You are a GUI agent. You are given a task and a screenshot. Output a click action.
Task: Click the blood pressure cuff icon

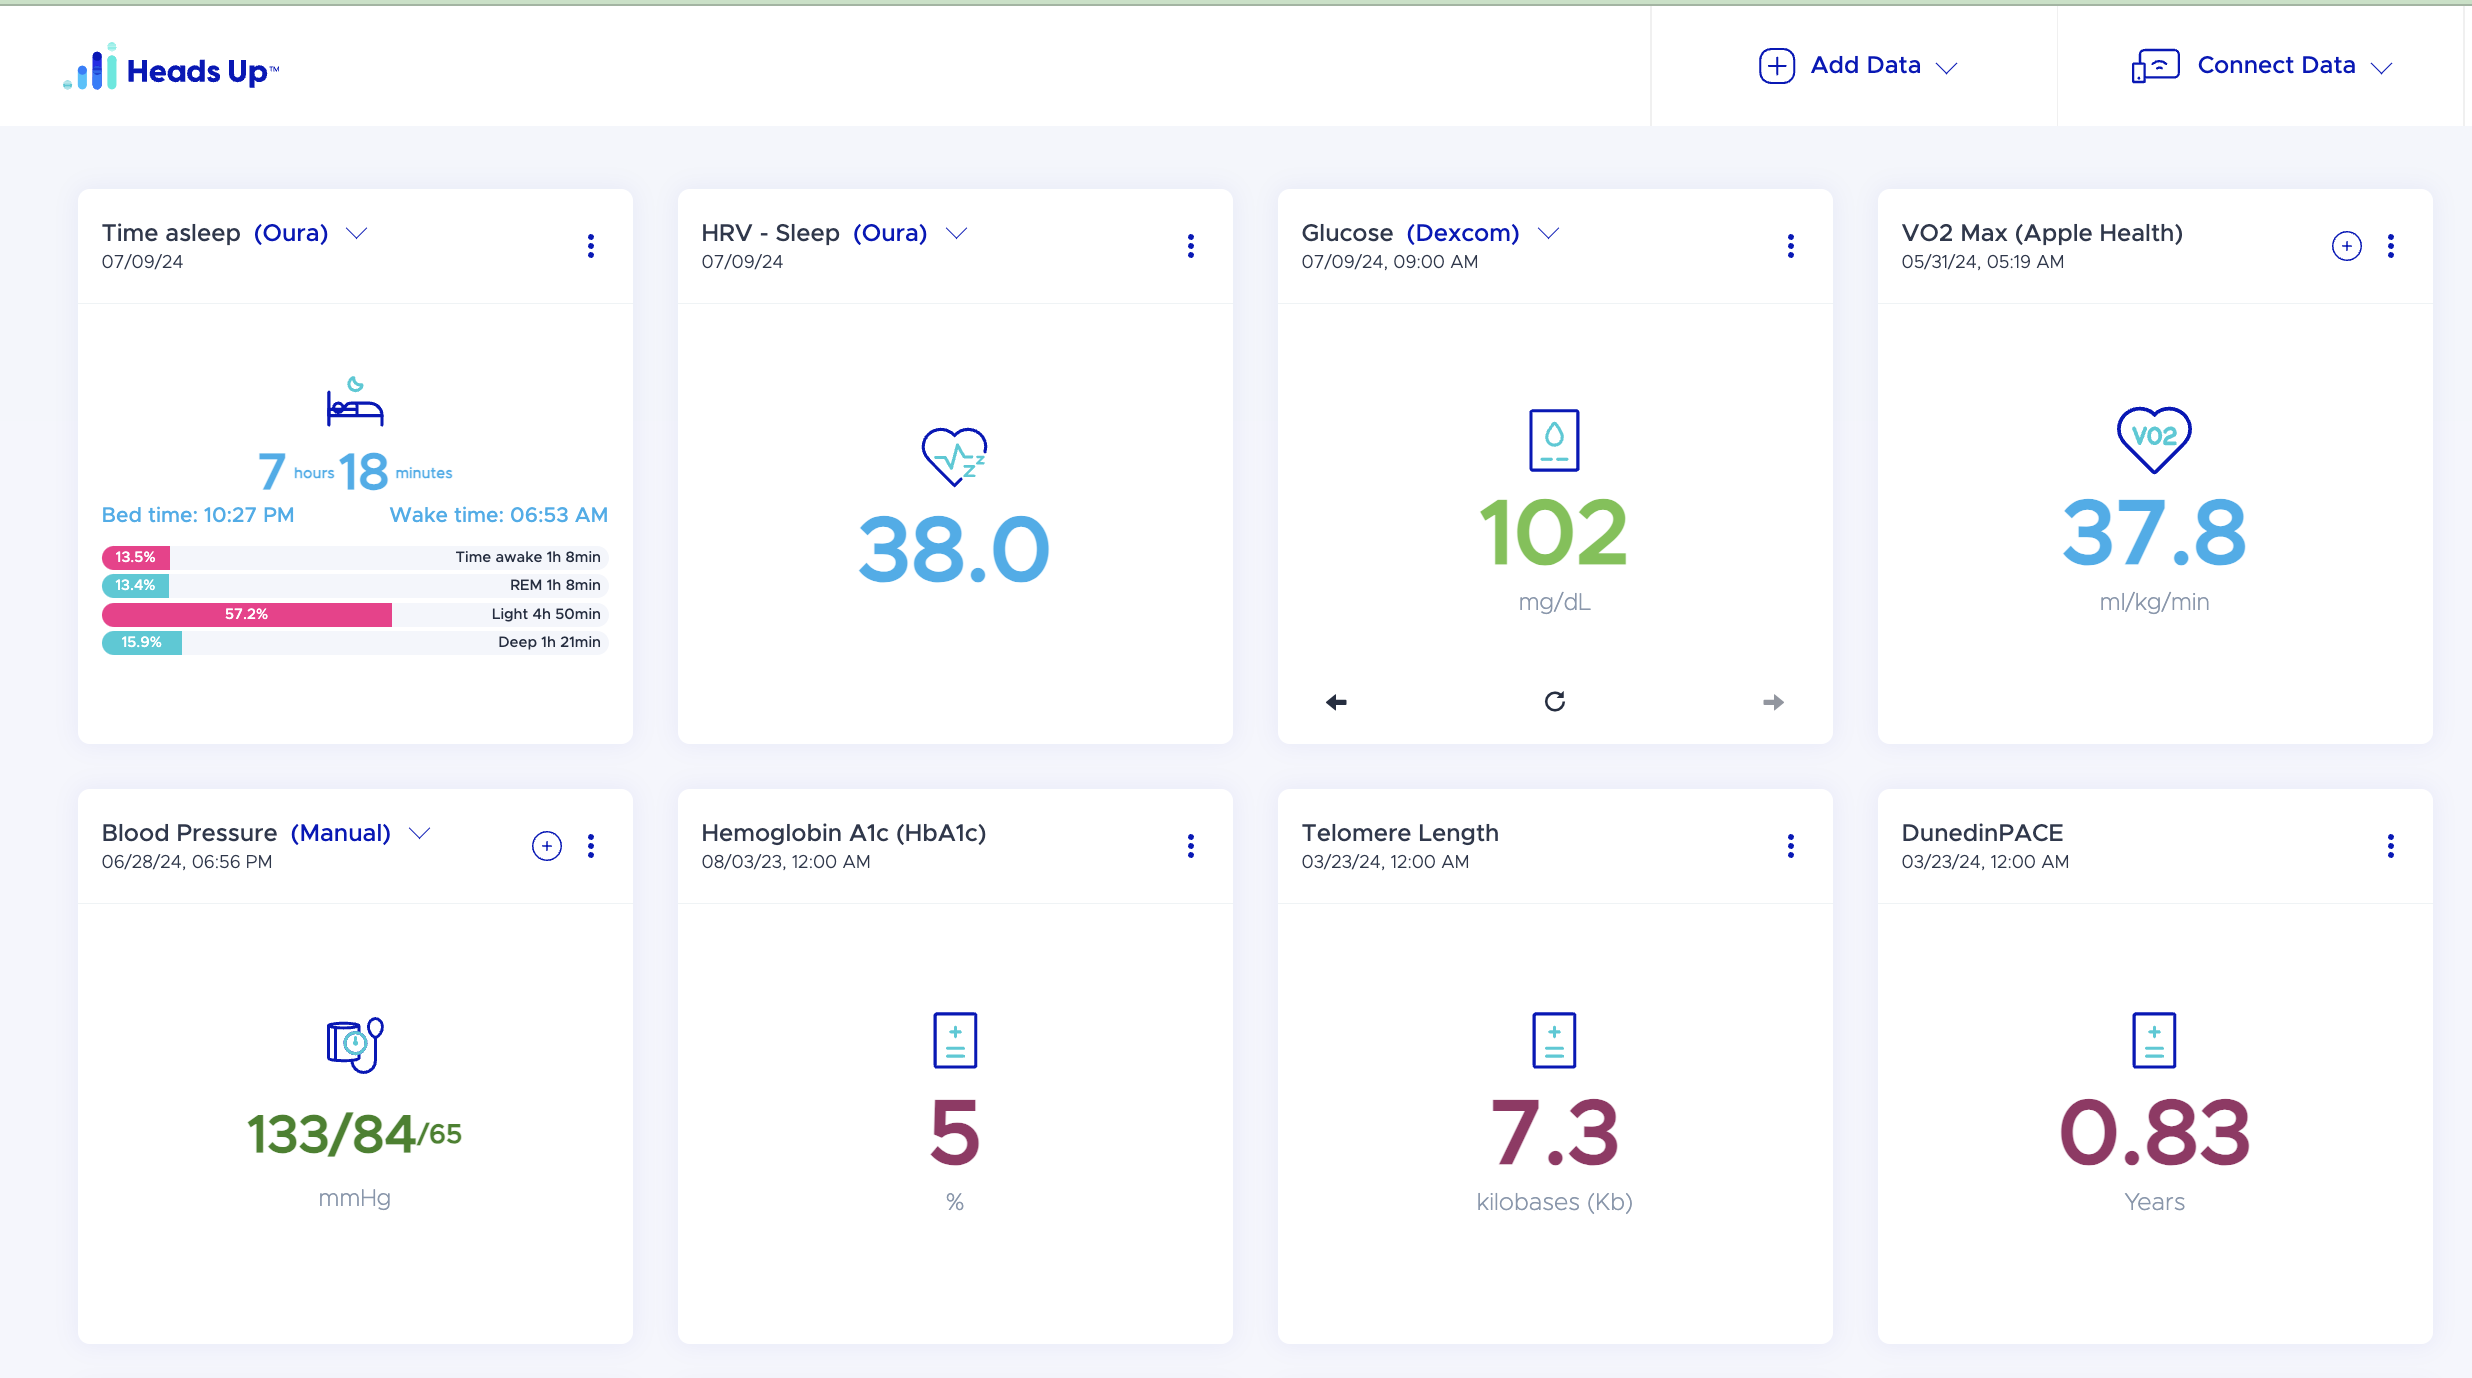coord(355,1045)
